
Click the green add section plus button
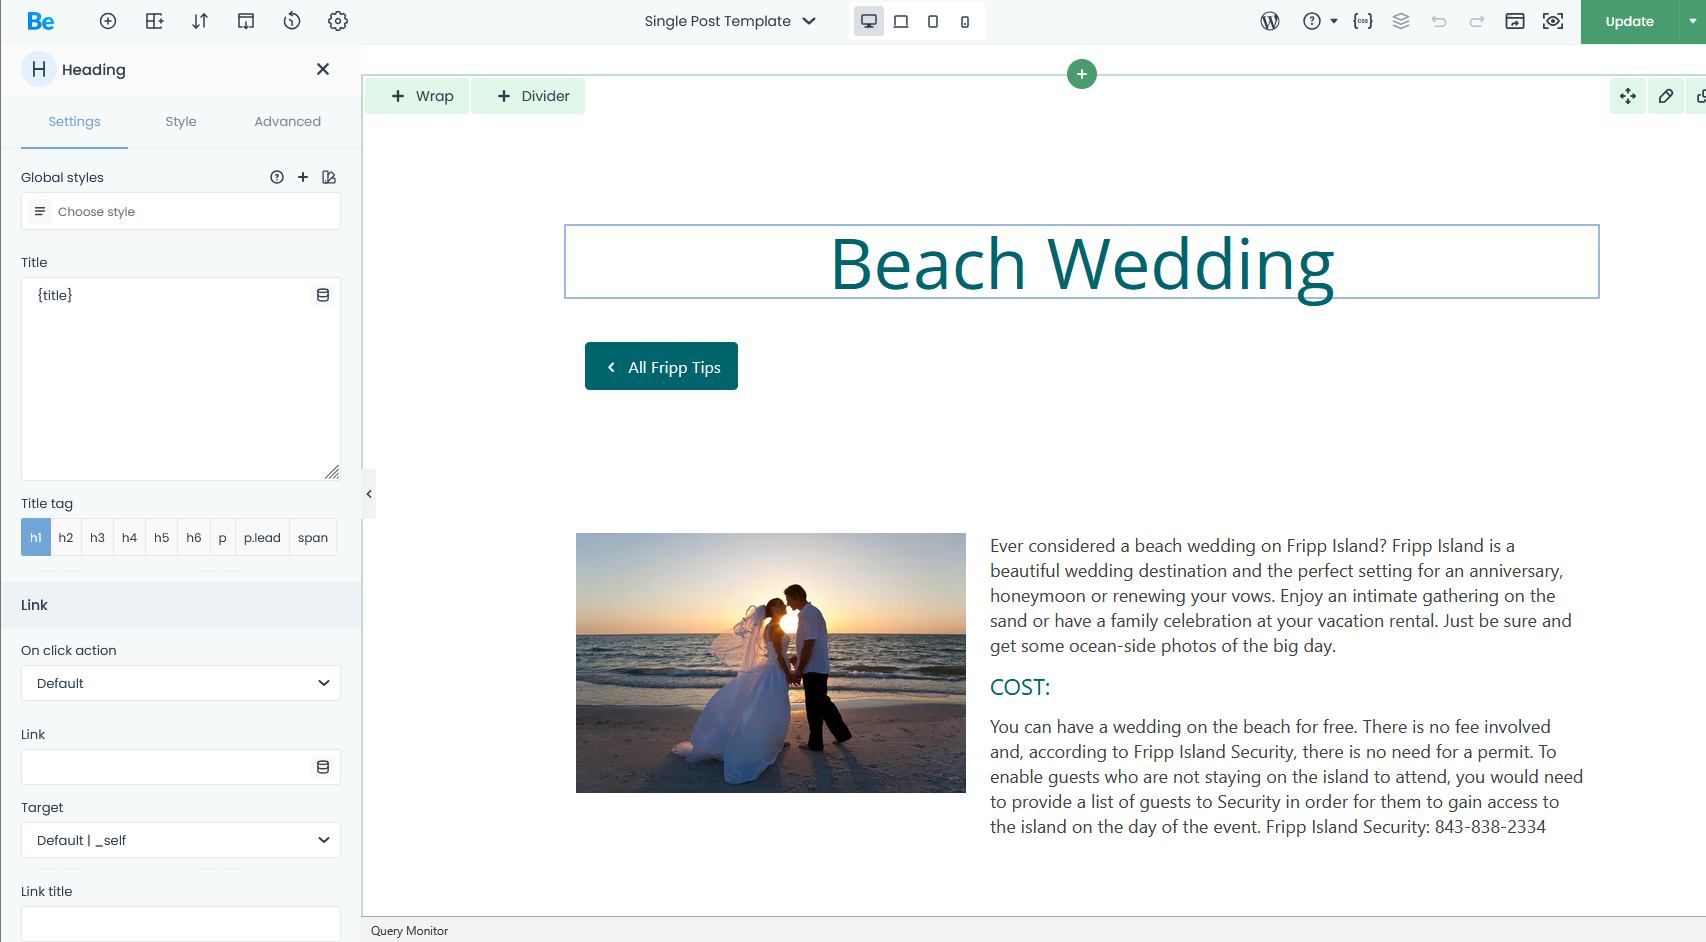[x=1082, y=74]
